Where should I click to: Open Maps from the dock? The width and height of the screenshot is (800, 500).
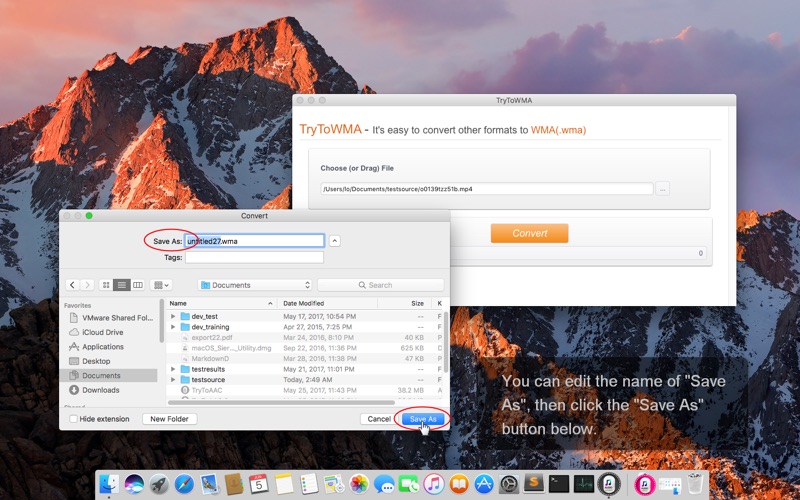click(x=334, y=484)
